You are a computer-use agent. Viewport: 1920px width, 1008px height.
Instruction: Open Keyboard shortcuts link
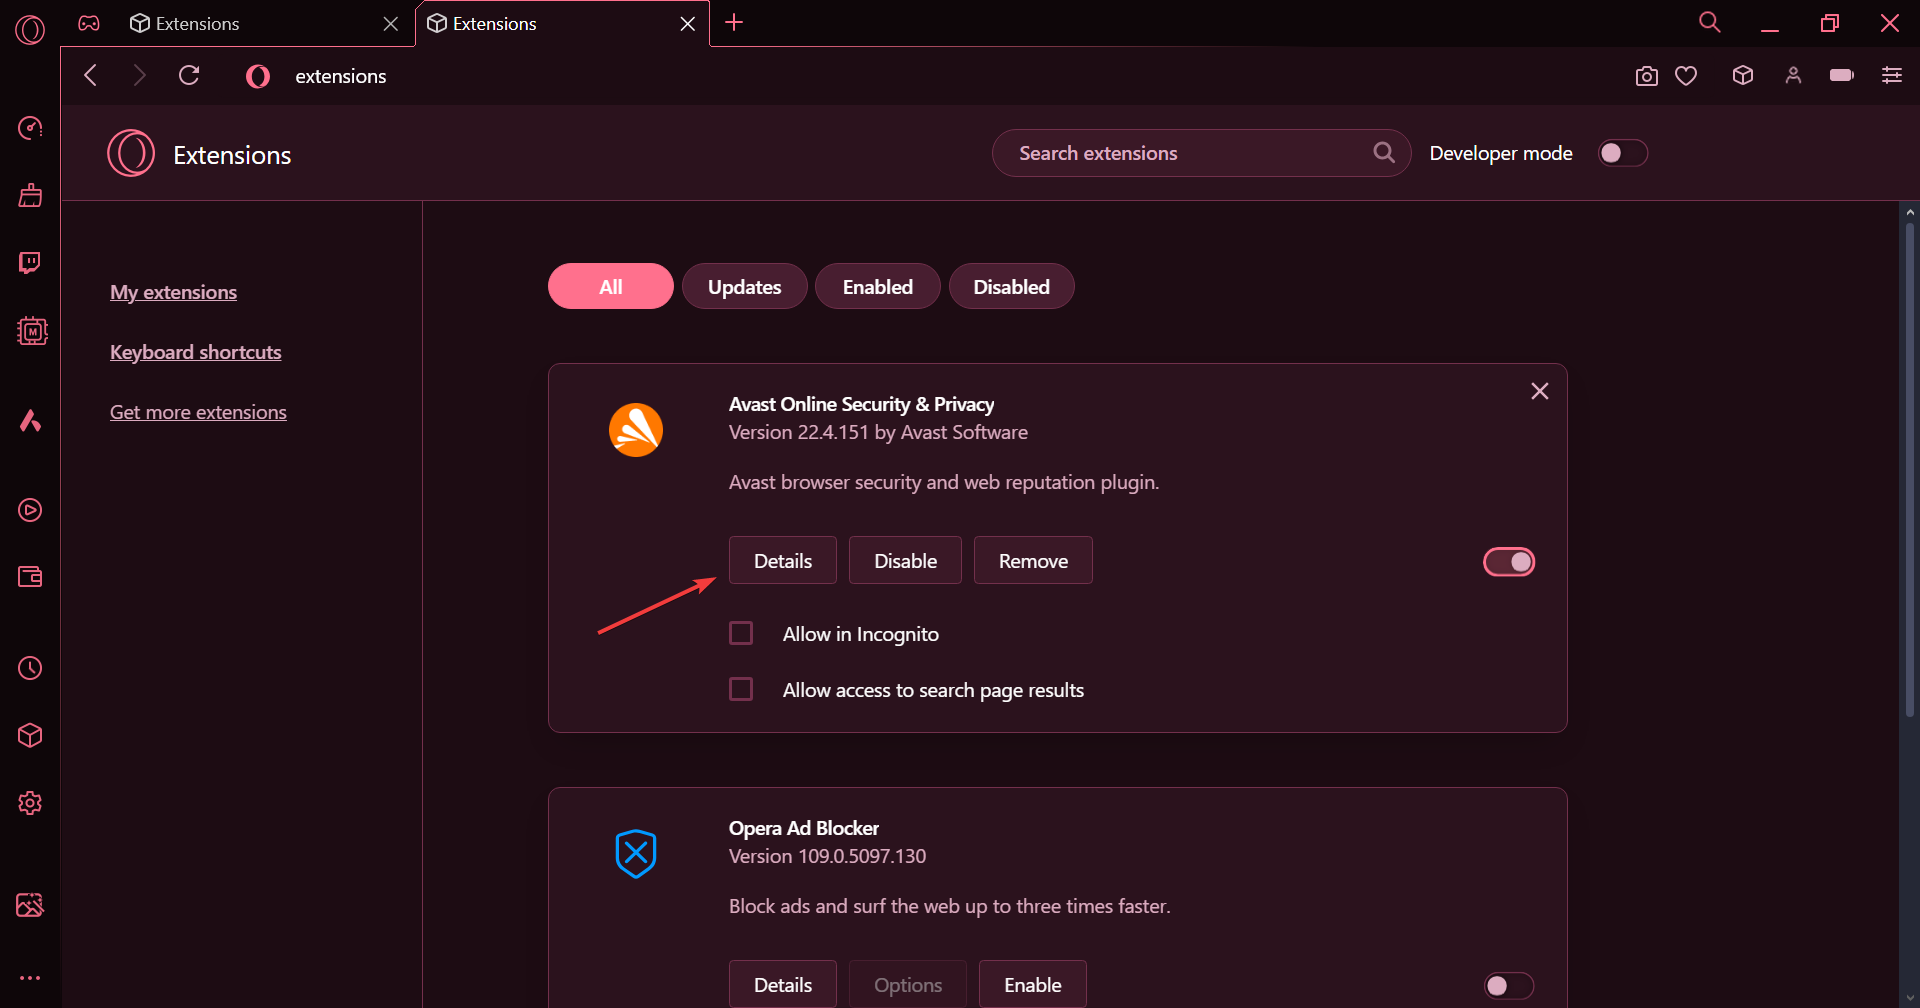pos(196,352)
